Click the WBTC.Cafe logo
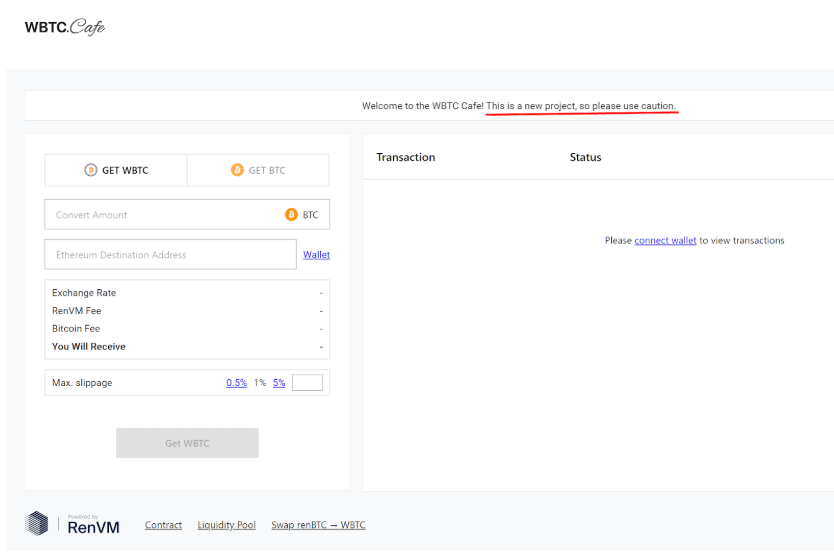834x555 pixels. 65,27
